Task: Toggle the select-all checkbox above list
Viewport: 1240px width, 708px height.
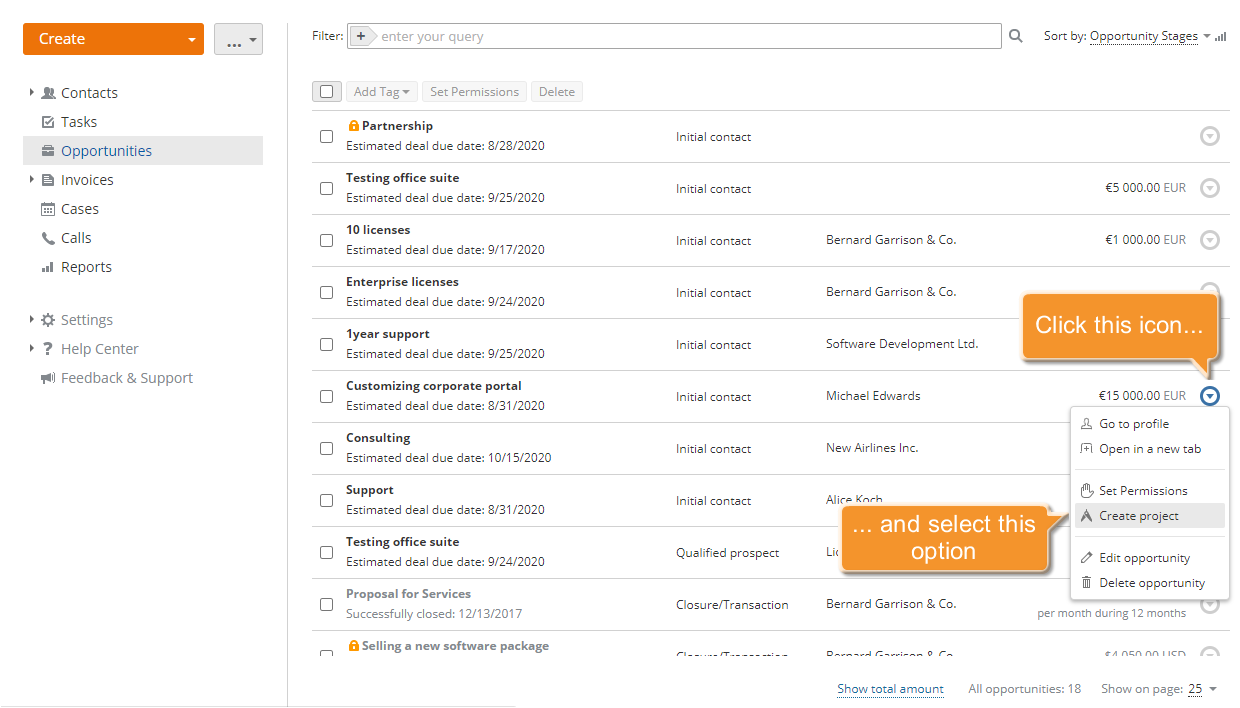Action: pos(327,92)
